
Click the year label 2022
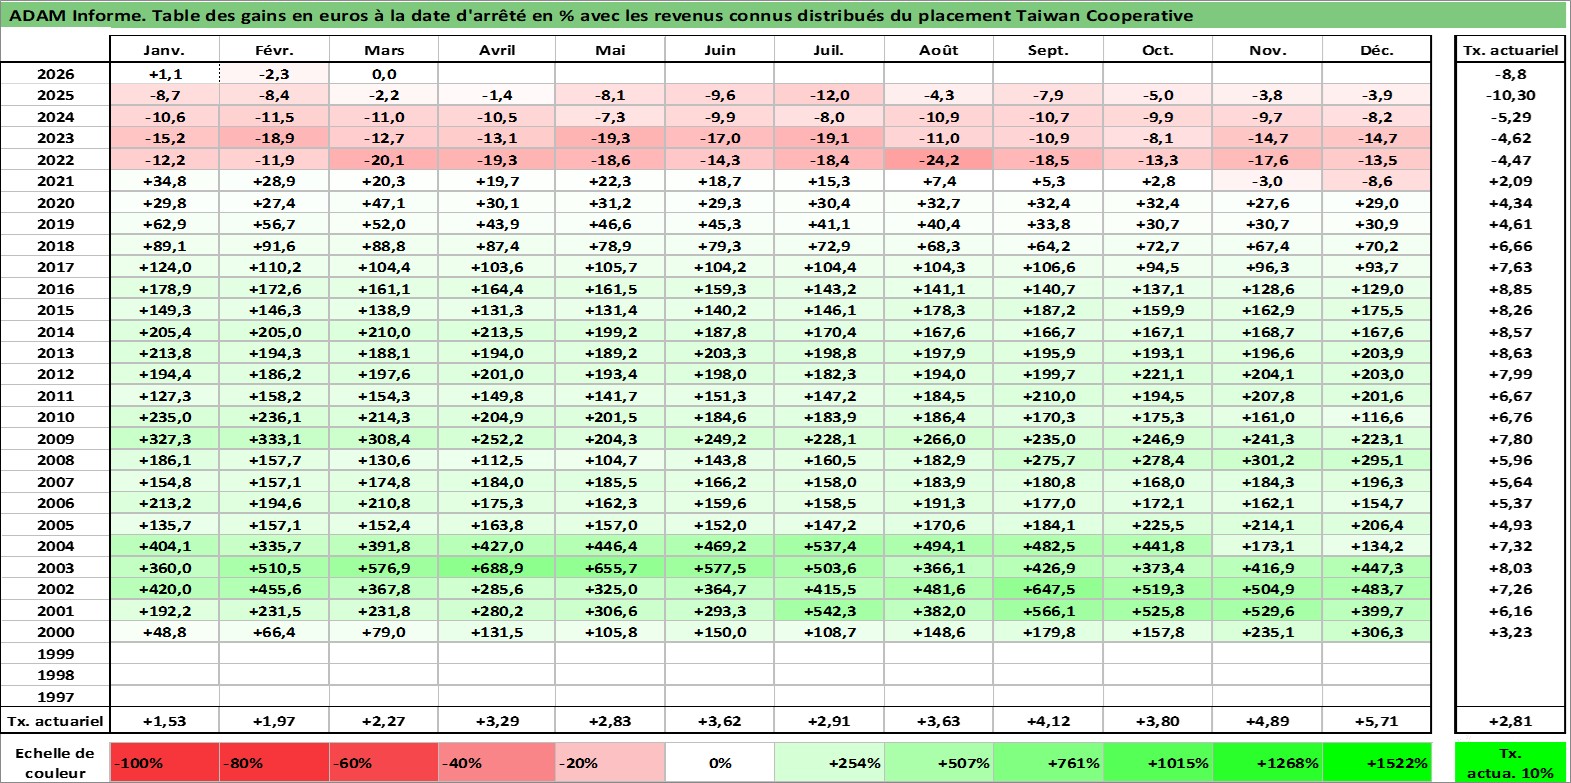coord(55,160)
